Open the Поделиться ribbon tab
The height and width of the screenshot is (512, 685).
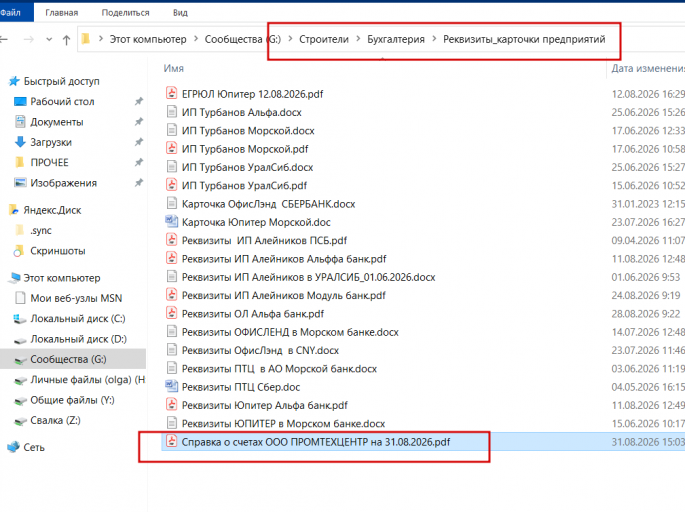click(125, 13)
